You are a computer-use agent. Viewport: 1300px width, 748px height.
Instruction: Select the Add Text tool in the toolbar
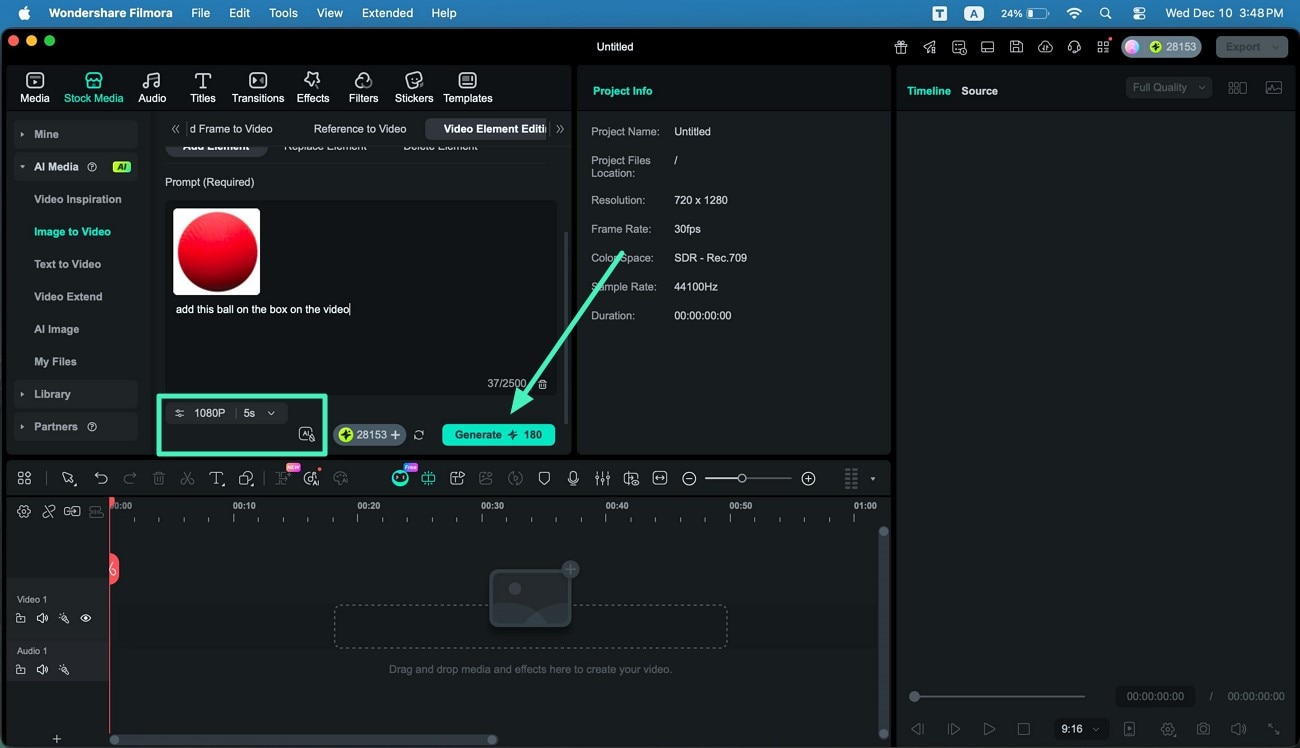pos(217,478)
